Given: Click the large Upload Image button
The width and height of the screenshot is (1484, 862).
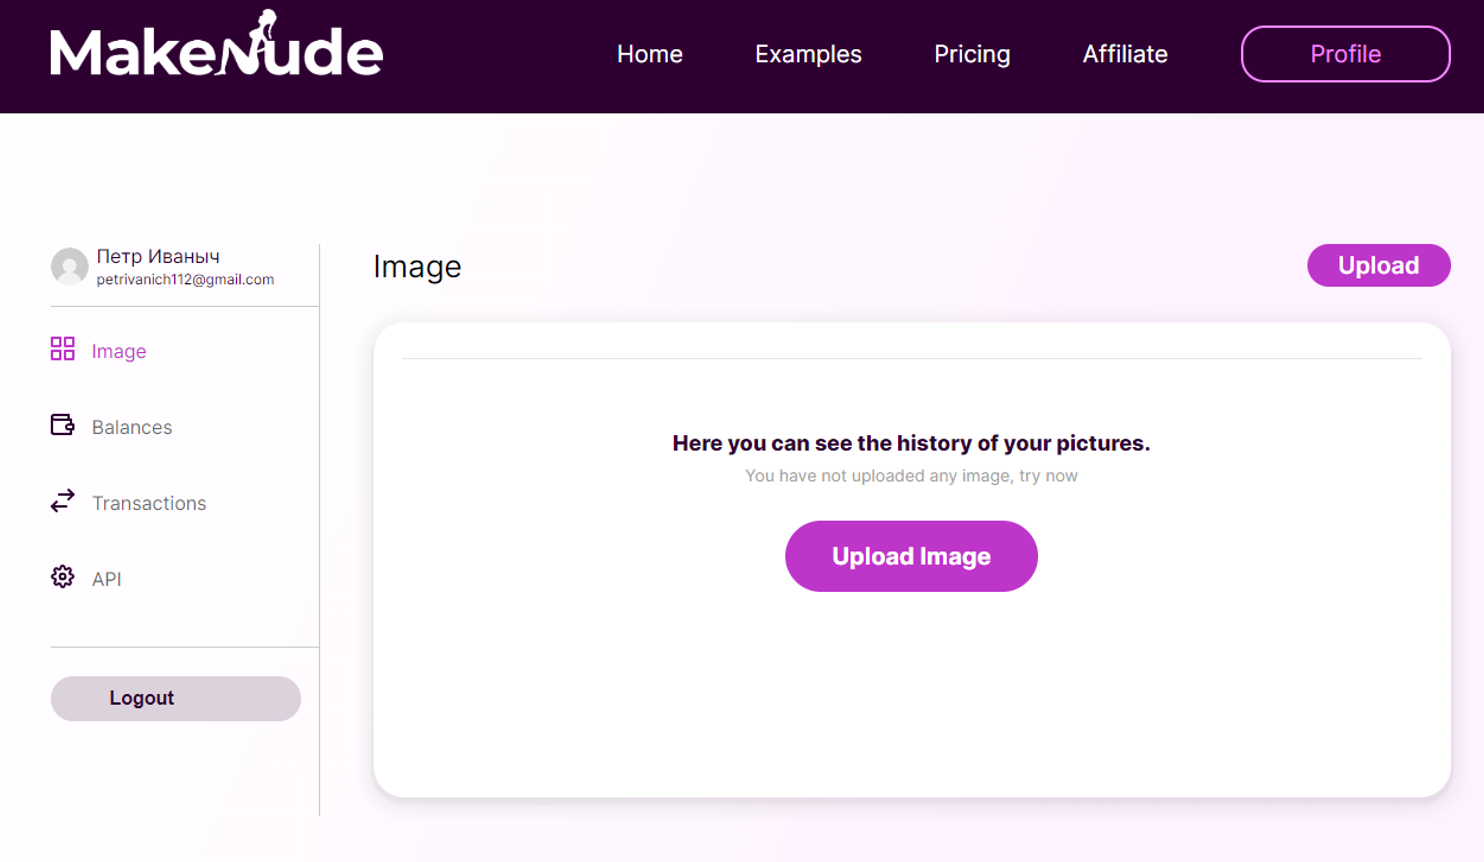Looking at the screenshot, I should coord(911,556).
